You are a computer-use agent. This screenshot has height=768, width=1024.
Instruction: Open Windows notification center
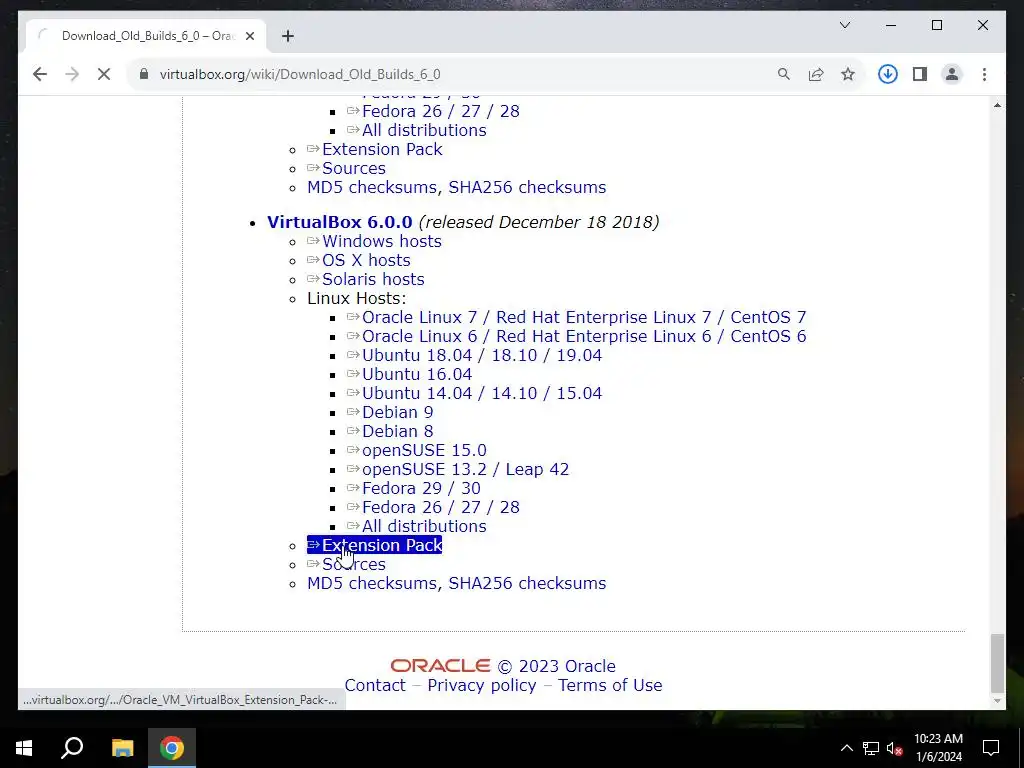(991, 748)
